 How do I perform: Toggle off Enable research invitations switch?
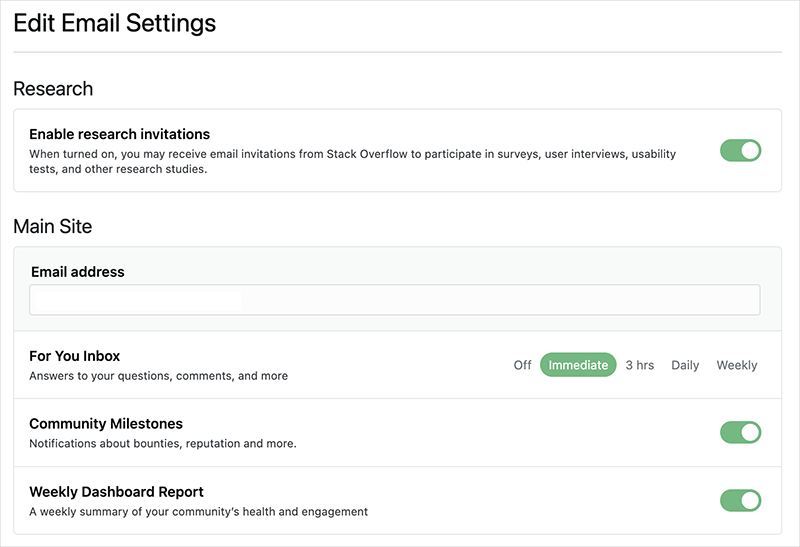pyautogui.click(x=740, y=151)
